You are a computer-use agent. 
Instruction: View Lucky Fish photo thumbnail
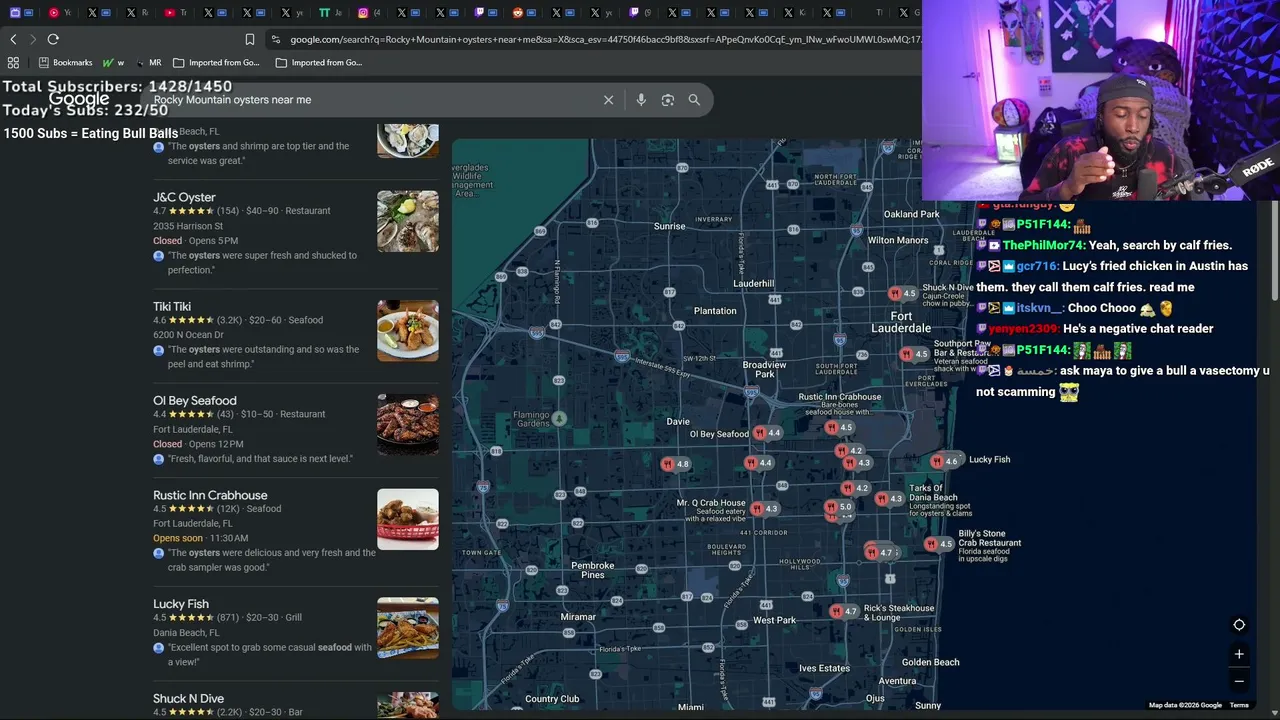click(408, 628)
